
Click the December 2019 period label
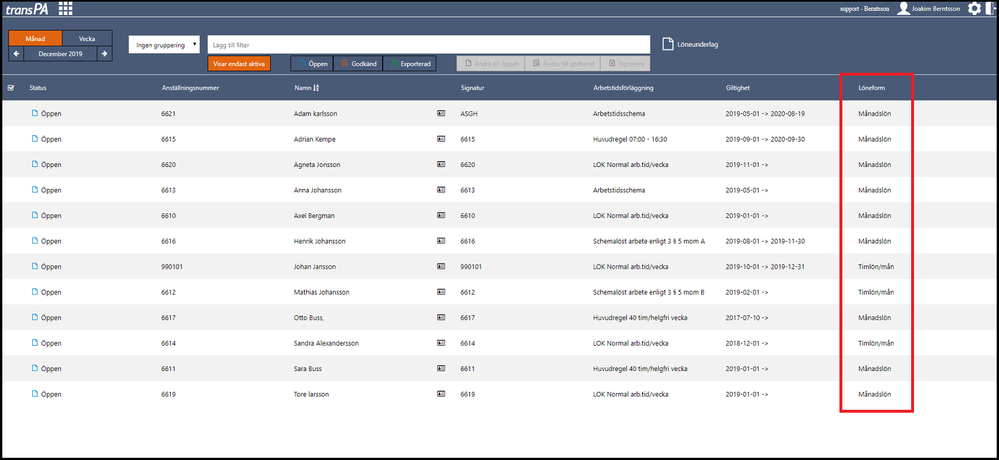[x=61, y=54]
